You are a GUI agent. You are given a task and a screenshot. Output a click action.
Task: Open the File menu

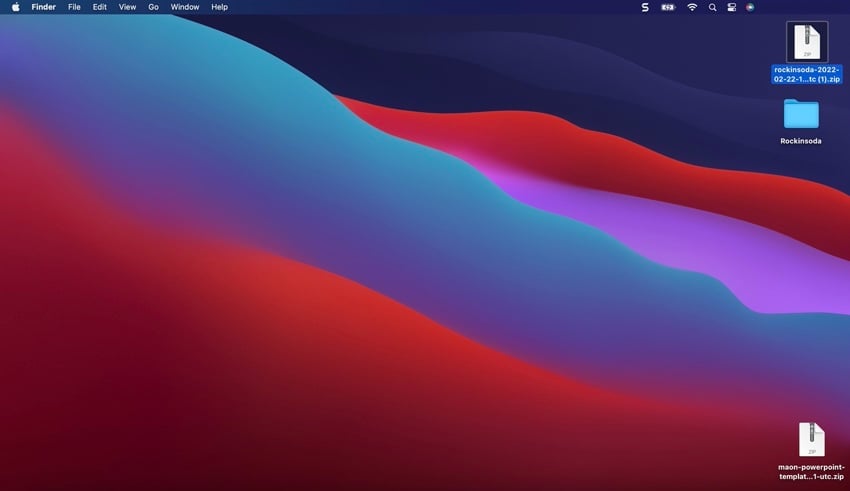[x=74, y=7]
